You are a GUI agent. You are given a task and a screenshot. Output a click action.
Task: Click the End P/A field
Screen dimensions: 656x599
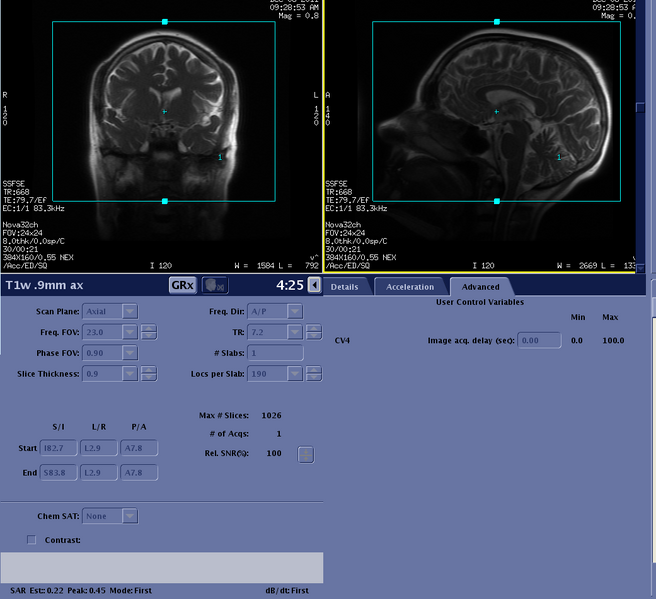pyautogui.click(x=139, y=473)
